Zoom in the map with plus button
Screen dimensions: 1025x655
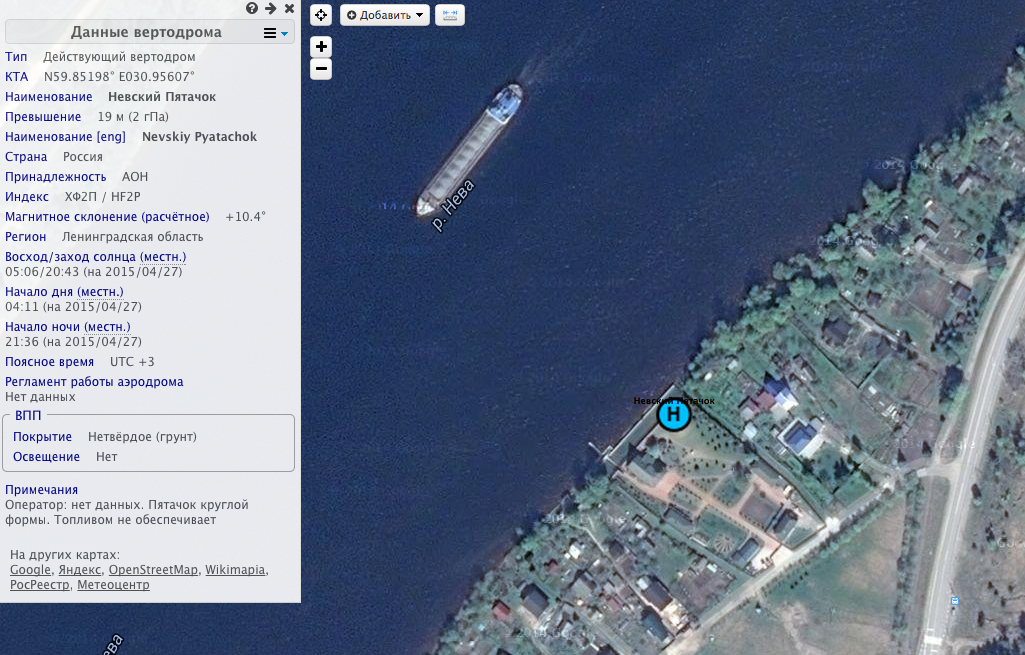click(321, 47)
